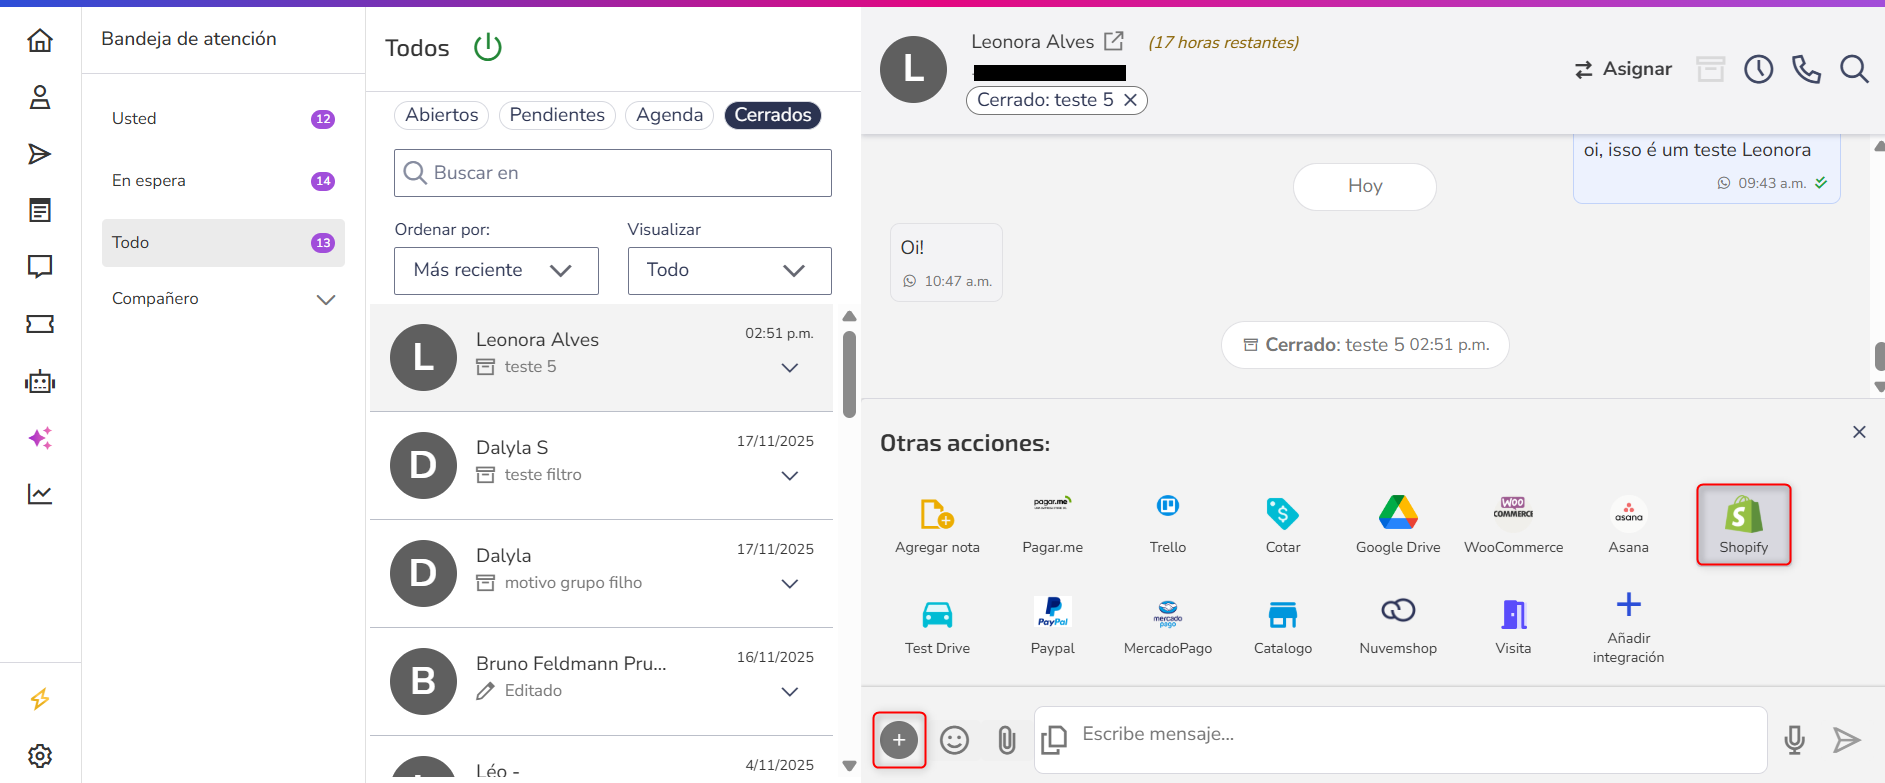Open the Cotar action
The height and width of the screenshot is (783, 1885).
[1283, 526]
